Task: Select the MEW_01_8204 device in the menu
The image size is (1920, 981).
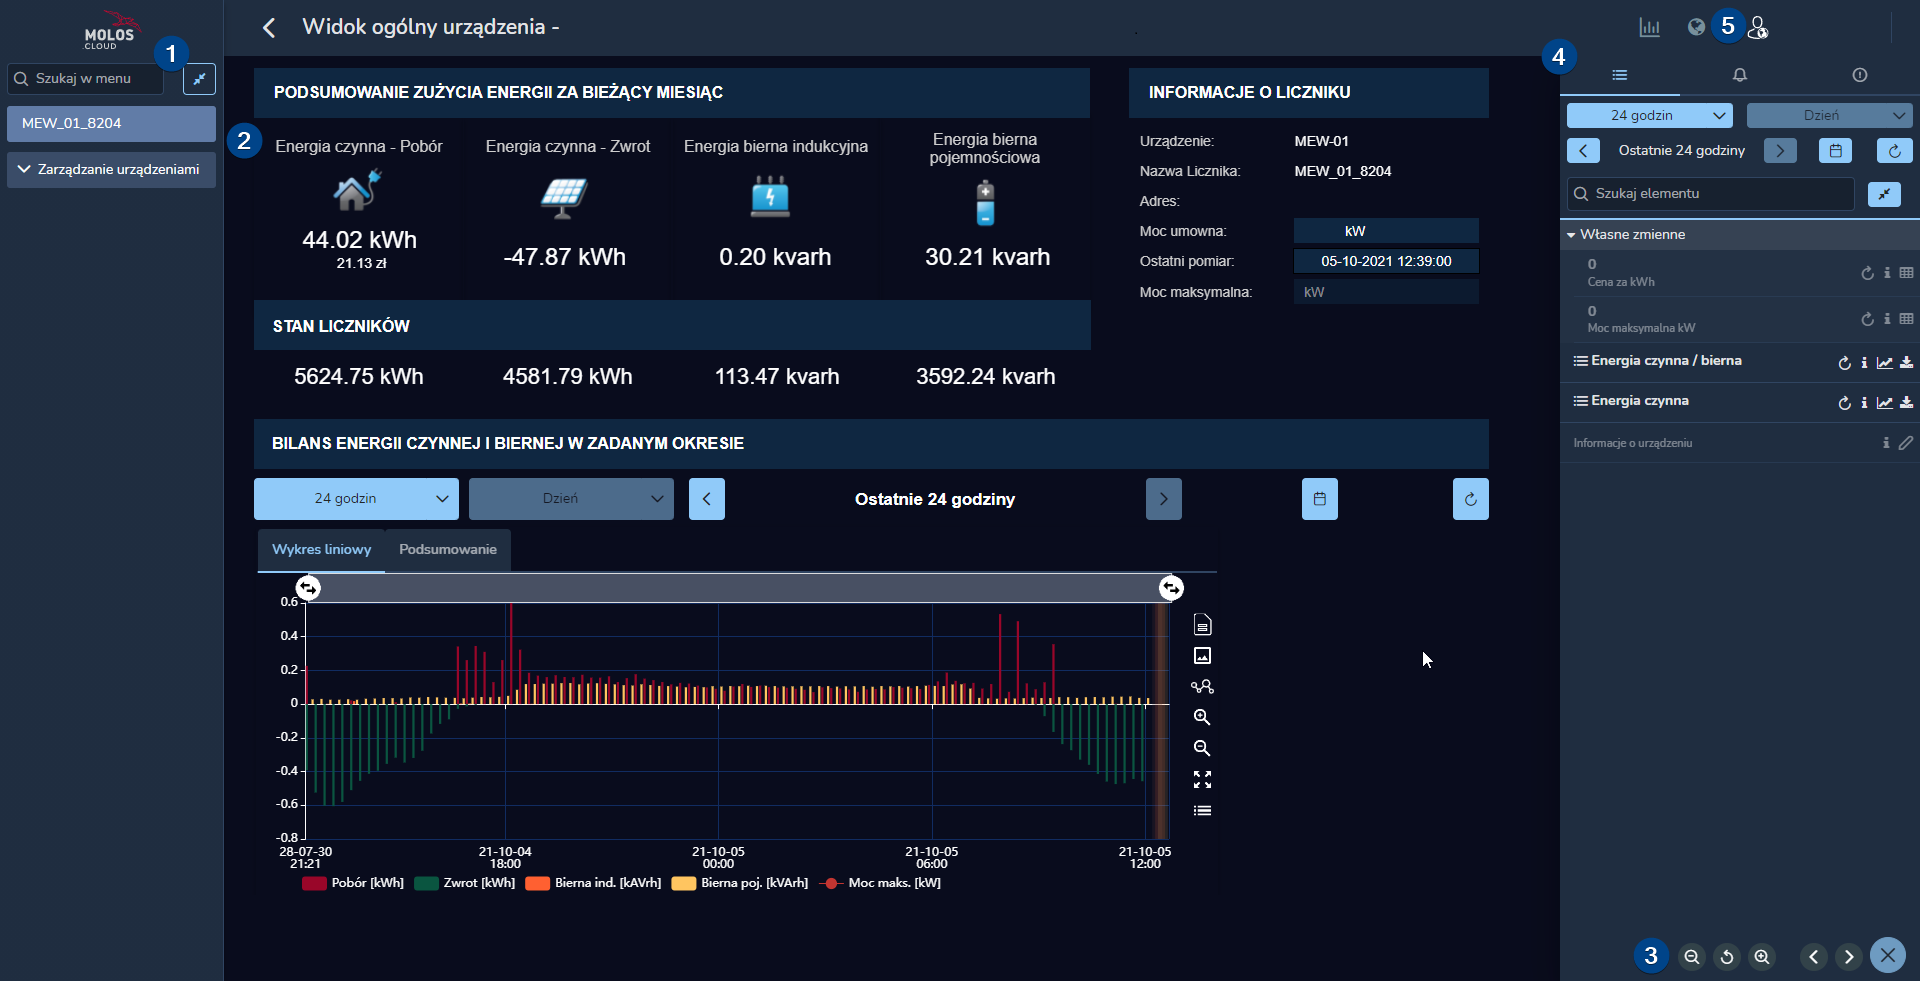Action: [111, 124]
